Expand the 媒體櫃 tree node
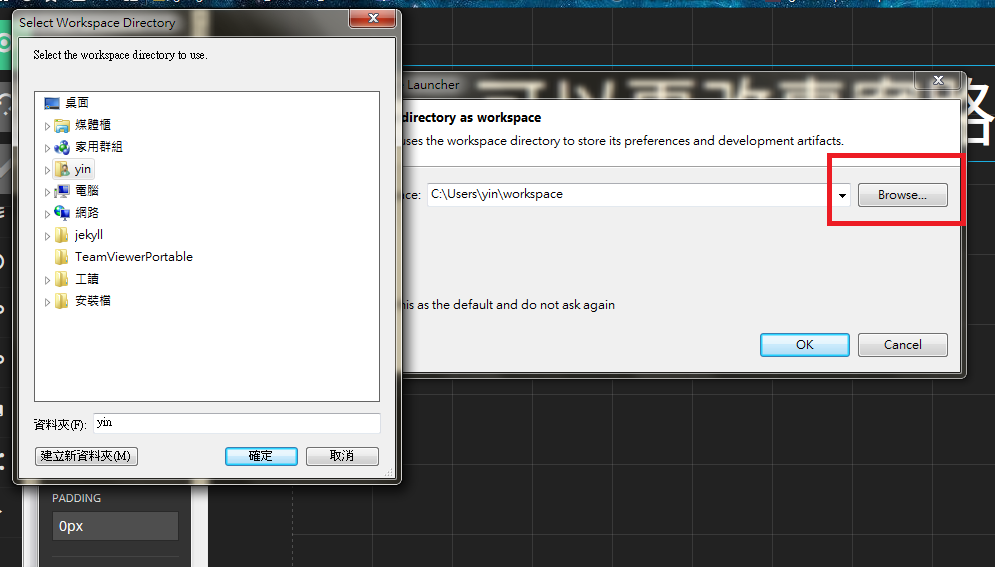This screenshot has width=995, height=567. click(47, 126)
